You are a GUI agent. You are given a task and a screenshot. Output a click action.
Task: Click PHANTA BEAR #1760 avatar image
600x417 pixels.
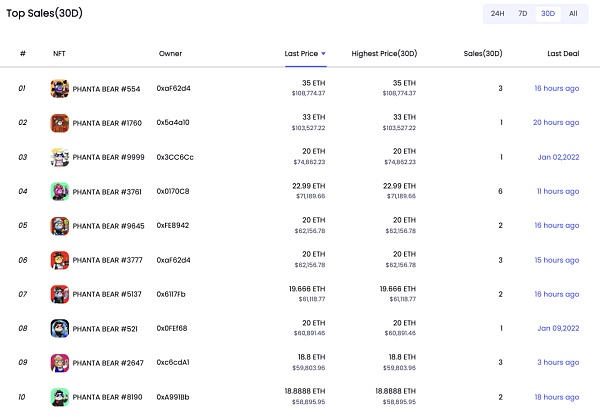(59, 123)
